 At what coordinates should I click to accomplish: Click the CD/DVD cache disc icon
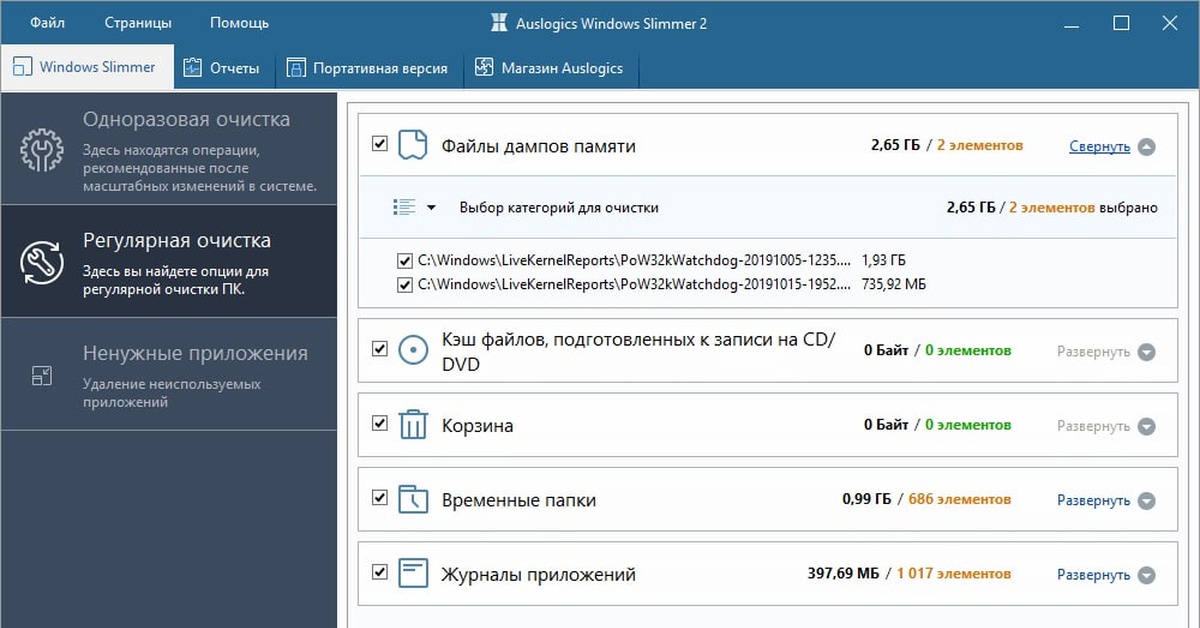(x=413, y=350)
